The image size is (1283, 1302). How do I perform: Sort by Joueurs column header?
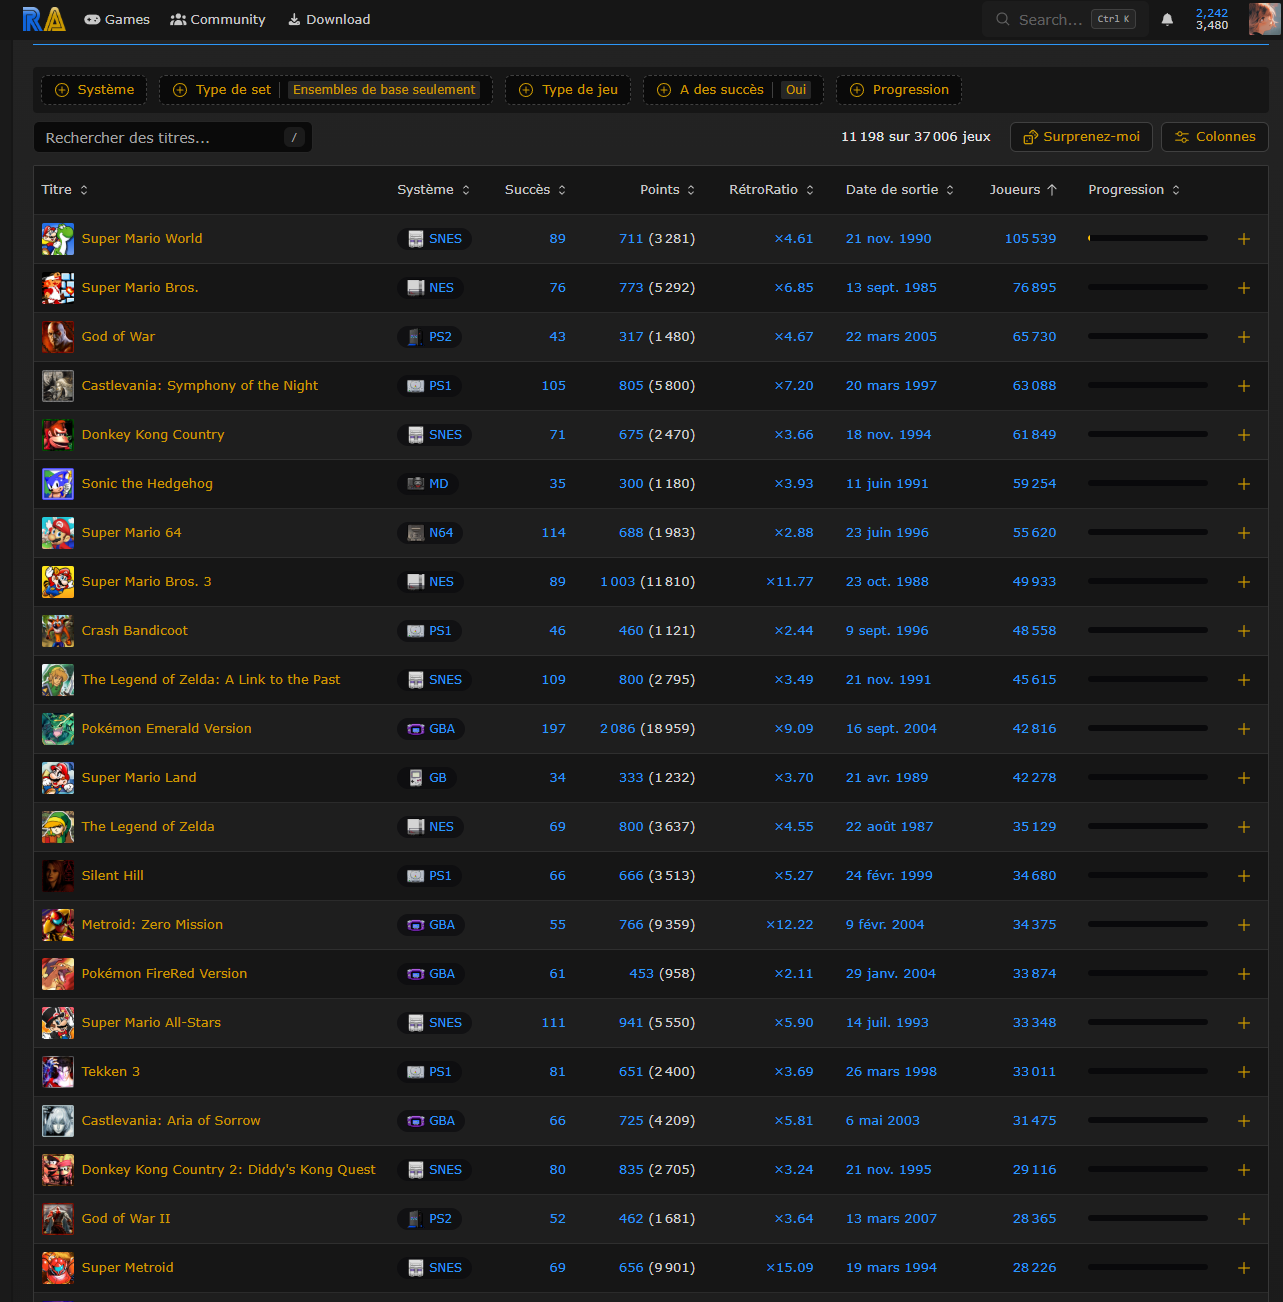pyautogui.click(x=1023, y=190)
